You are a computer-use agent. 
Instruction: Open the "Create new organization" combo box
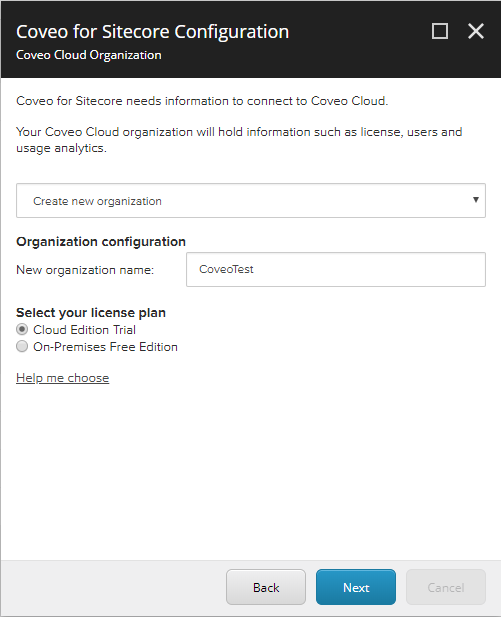tap(251, 201)
